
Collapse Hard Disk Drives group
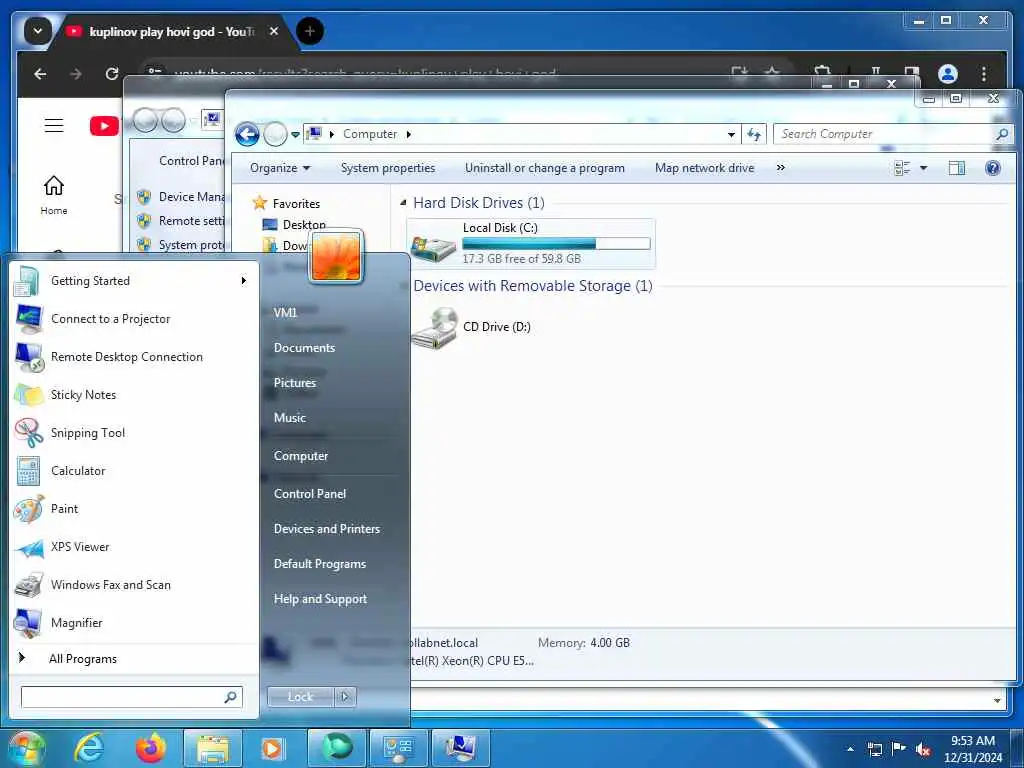[x=403, y=202]
